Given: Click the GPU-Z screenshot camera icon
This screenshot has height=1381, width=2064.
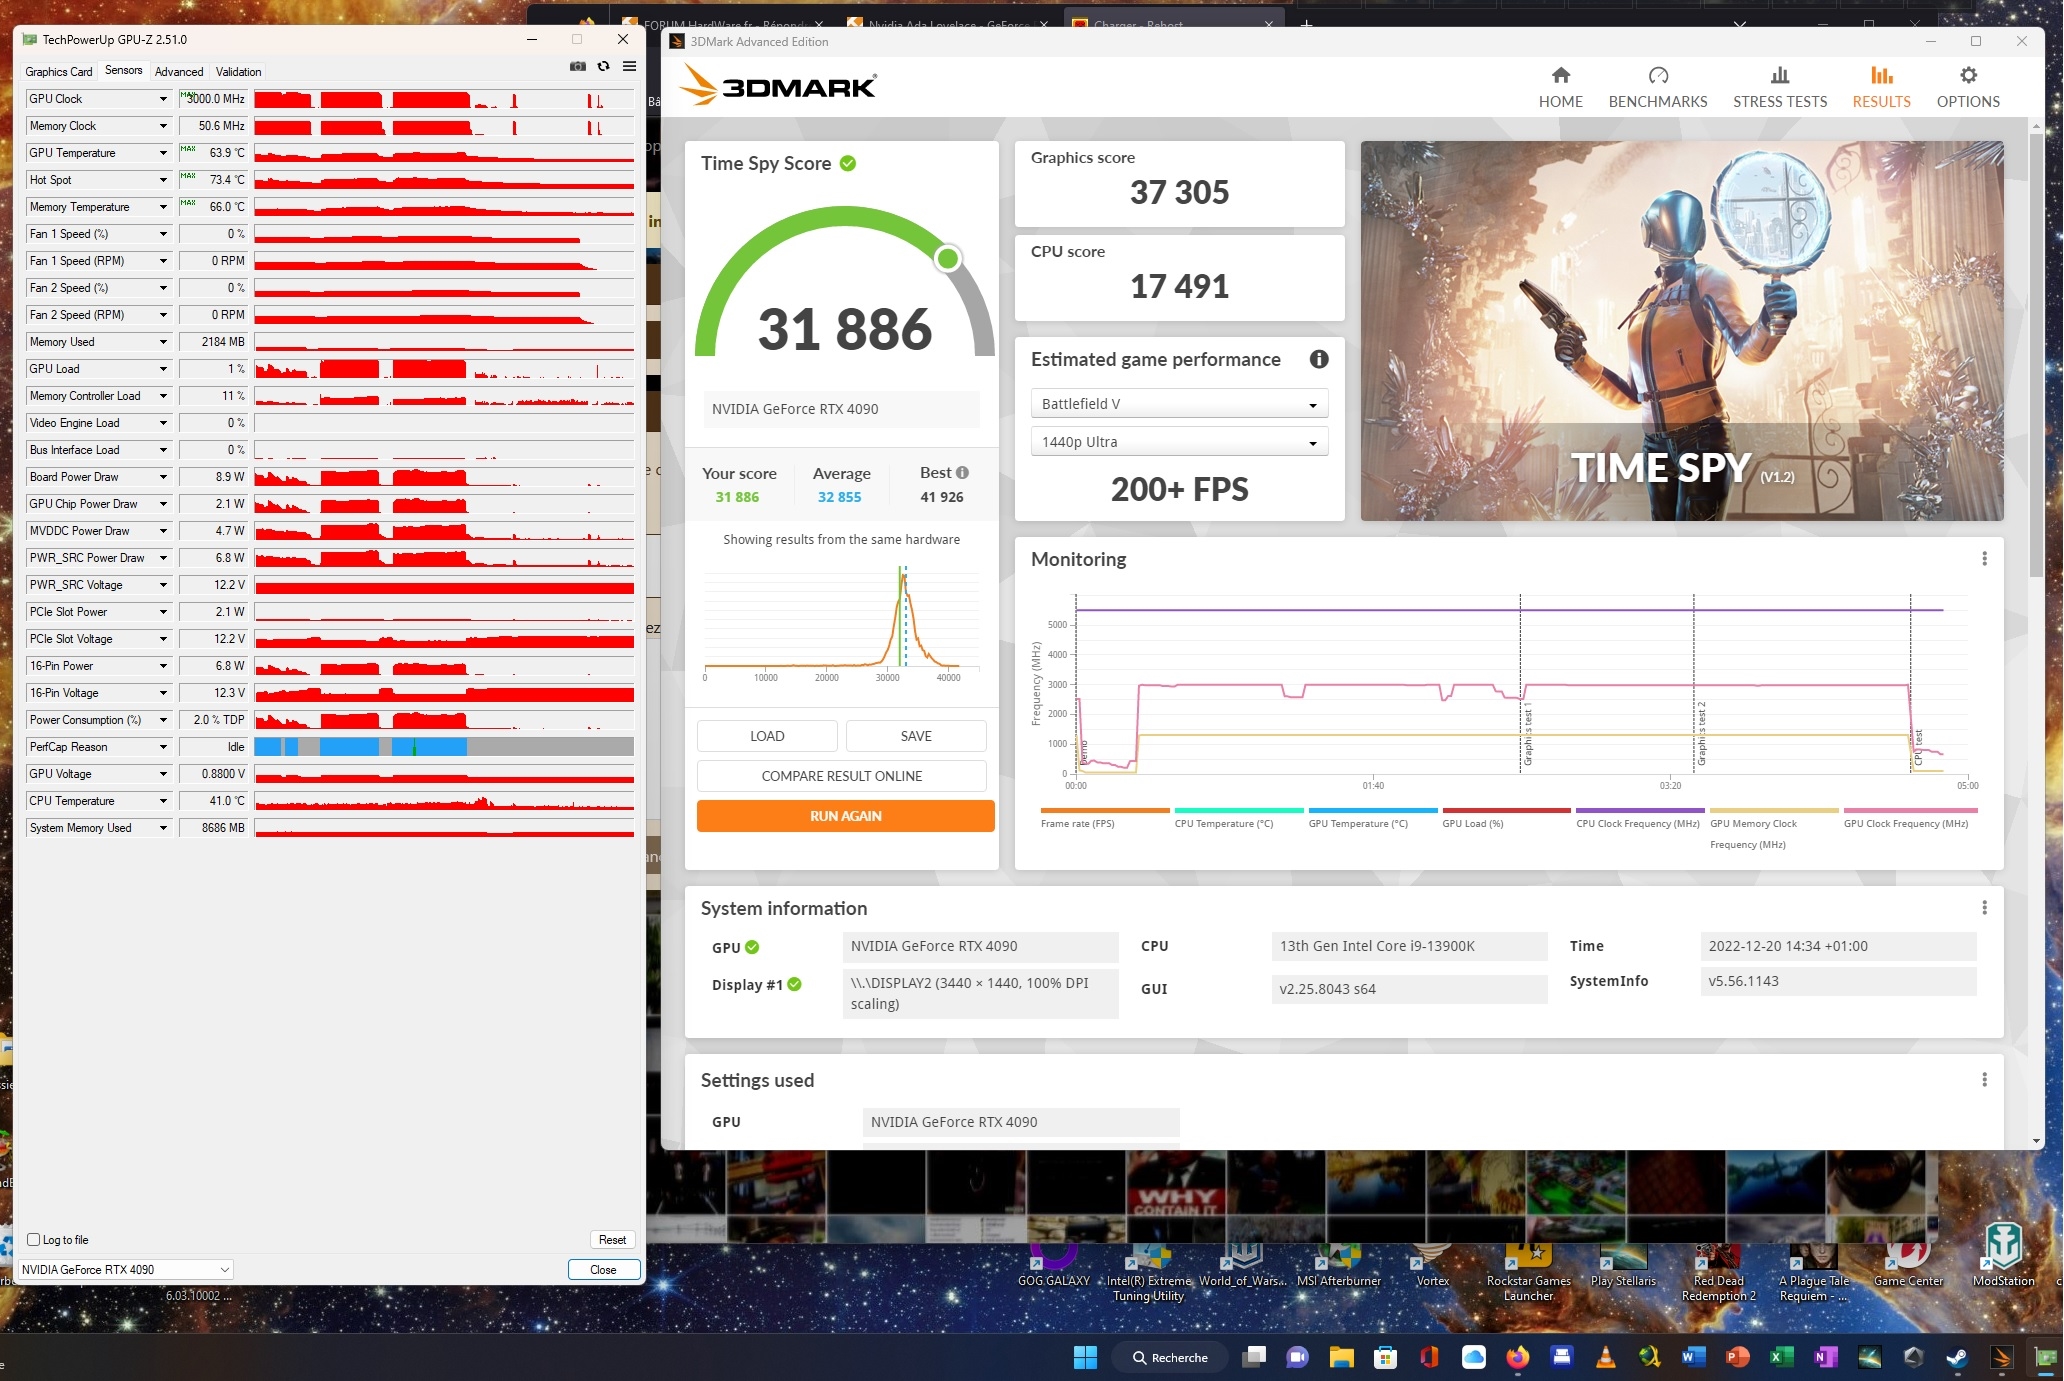Looking at the screenshot, I should pos(578,66).
